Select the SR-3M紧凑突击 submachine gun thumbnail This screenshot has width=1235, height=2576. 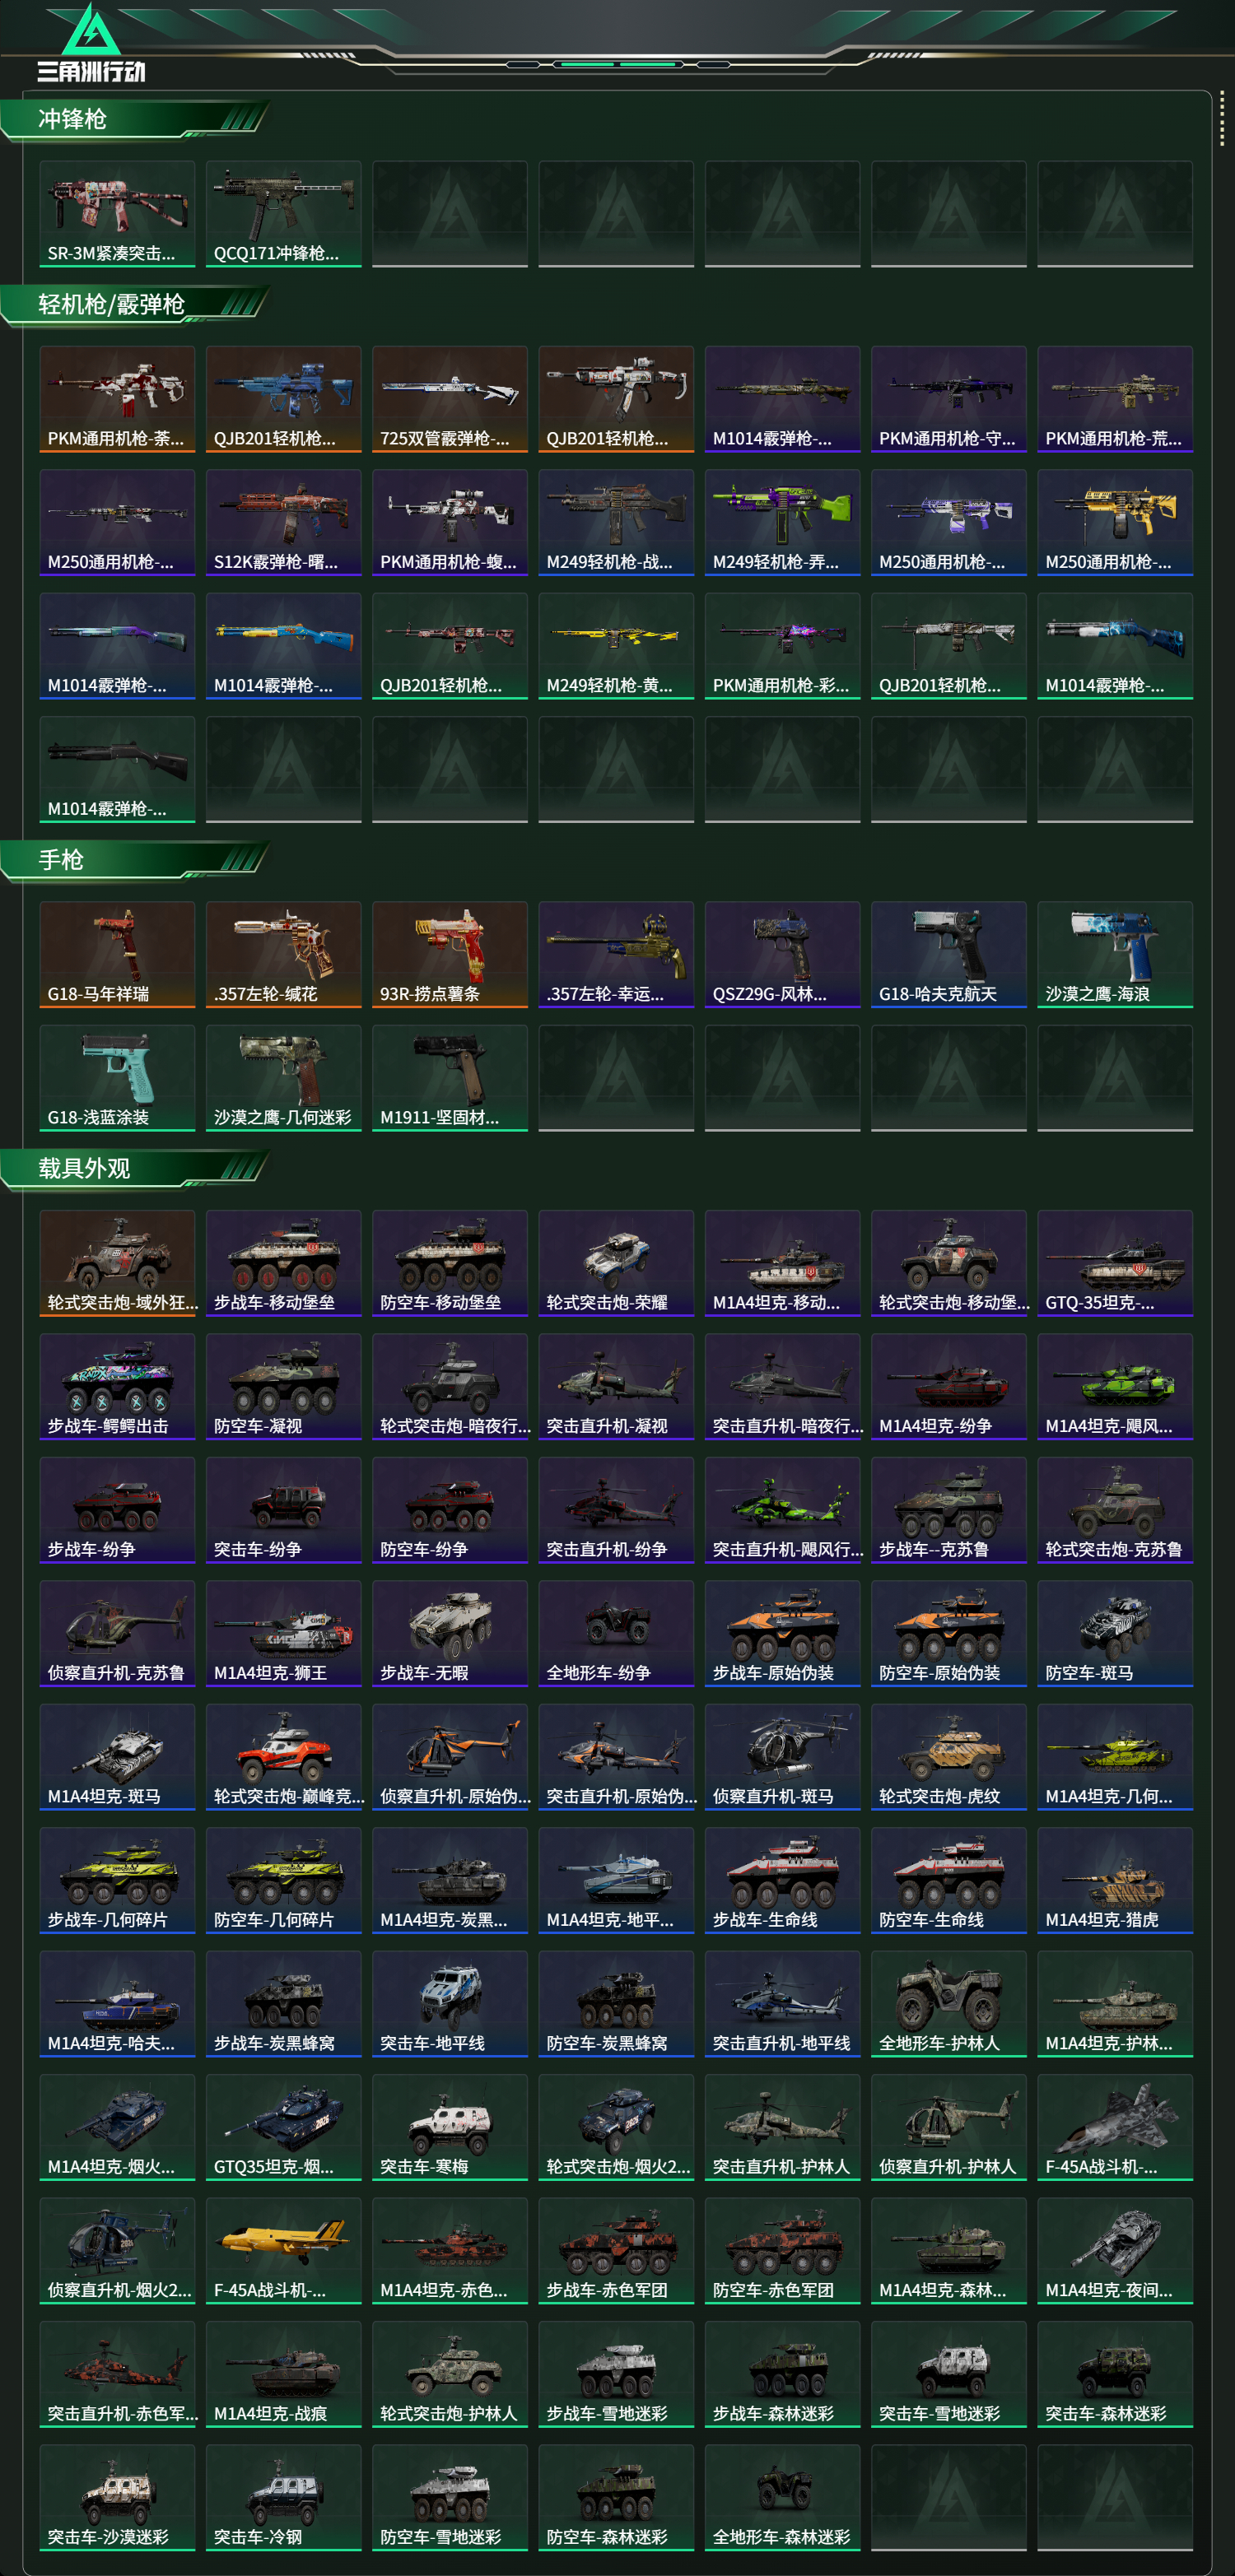coord(117,213)
